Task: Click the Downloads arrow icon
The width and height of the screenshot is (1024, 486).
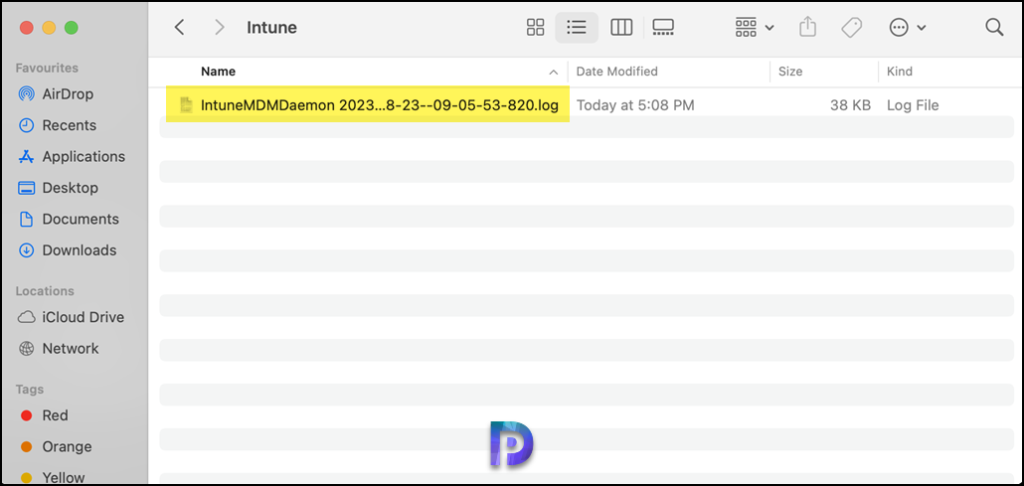Action: [27, 250]
